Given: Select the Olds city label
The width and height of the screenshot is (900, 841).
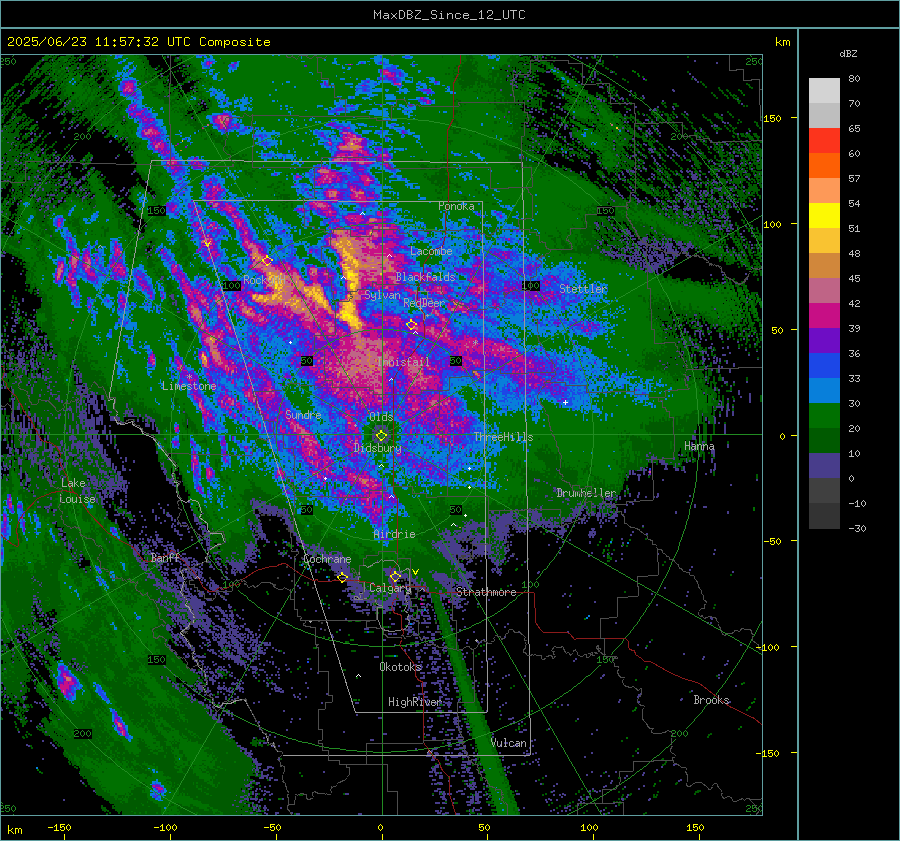Looking at the screenshot, I should (381, 416).
